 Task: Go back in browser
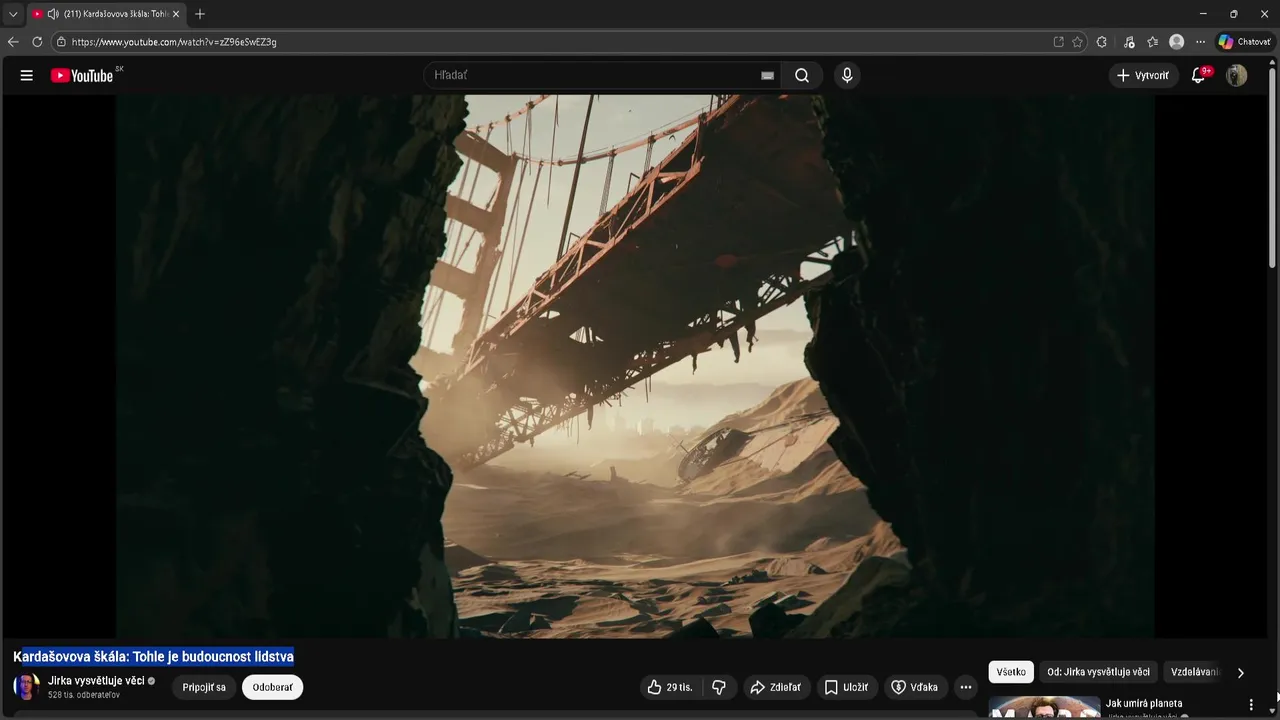(x=13, y=42)
